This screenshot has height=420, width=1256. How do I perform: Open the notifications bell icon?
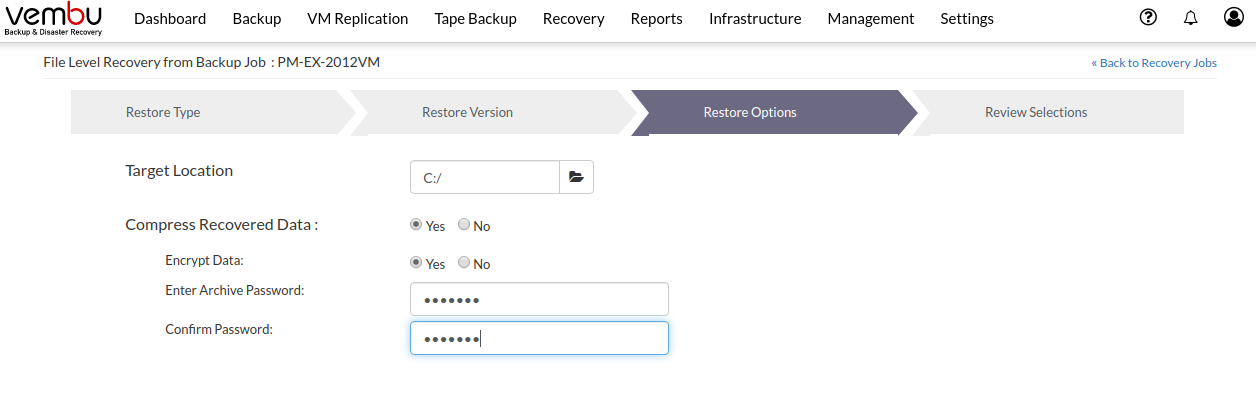pos(1190,18)
